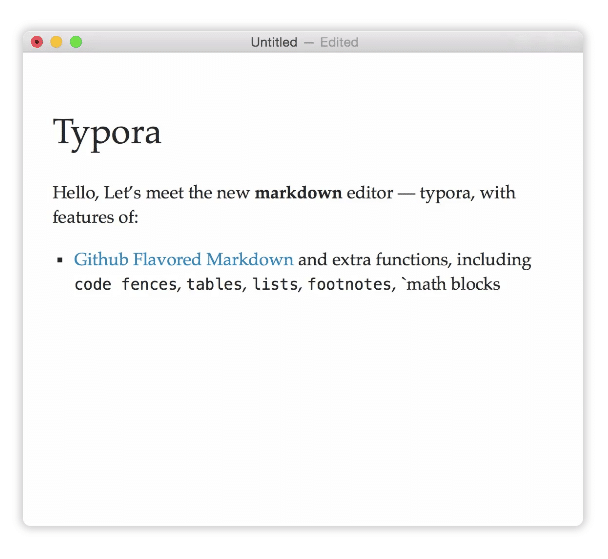Maximize window with green button

[76, 42]
